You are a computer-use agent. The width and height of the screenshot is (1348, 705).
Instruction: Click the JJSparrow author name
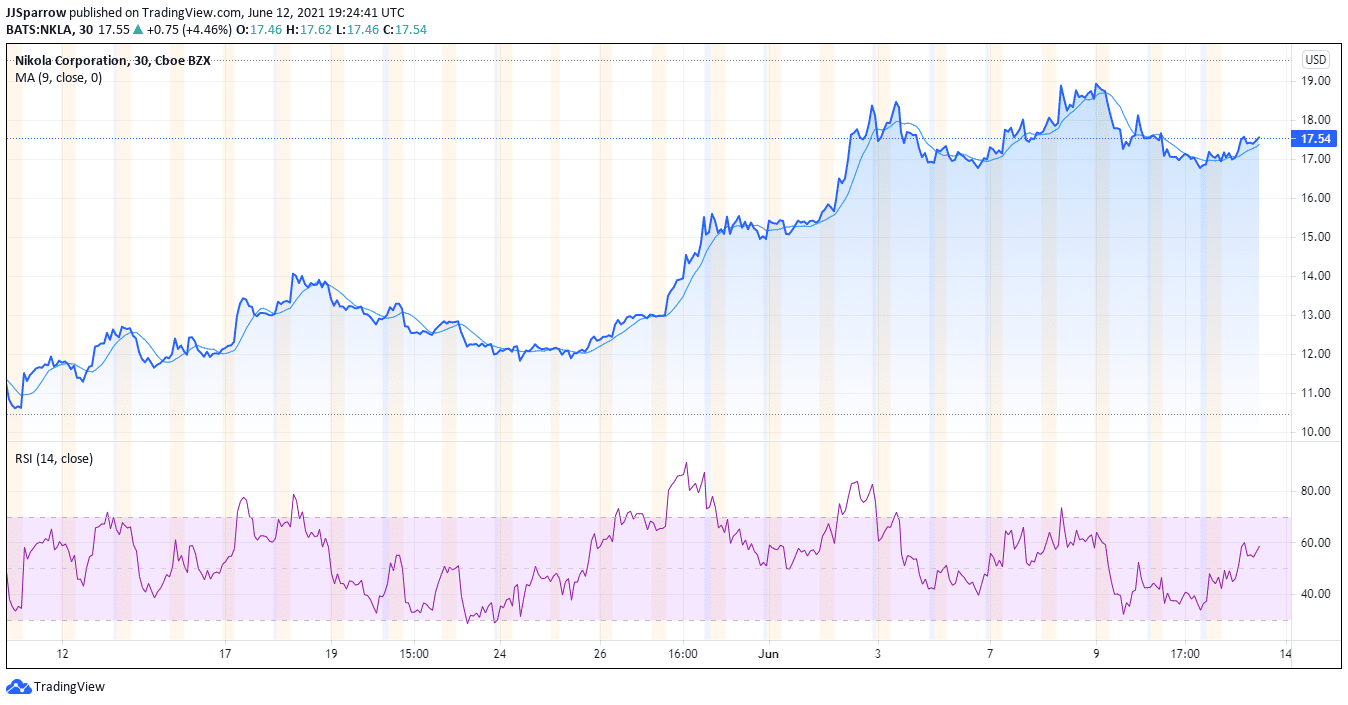(x=38, y=13)
